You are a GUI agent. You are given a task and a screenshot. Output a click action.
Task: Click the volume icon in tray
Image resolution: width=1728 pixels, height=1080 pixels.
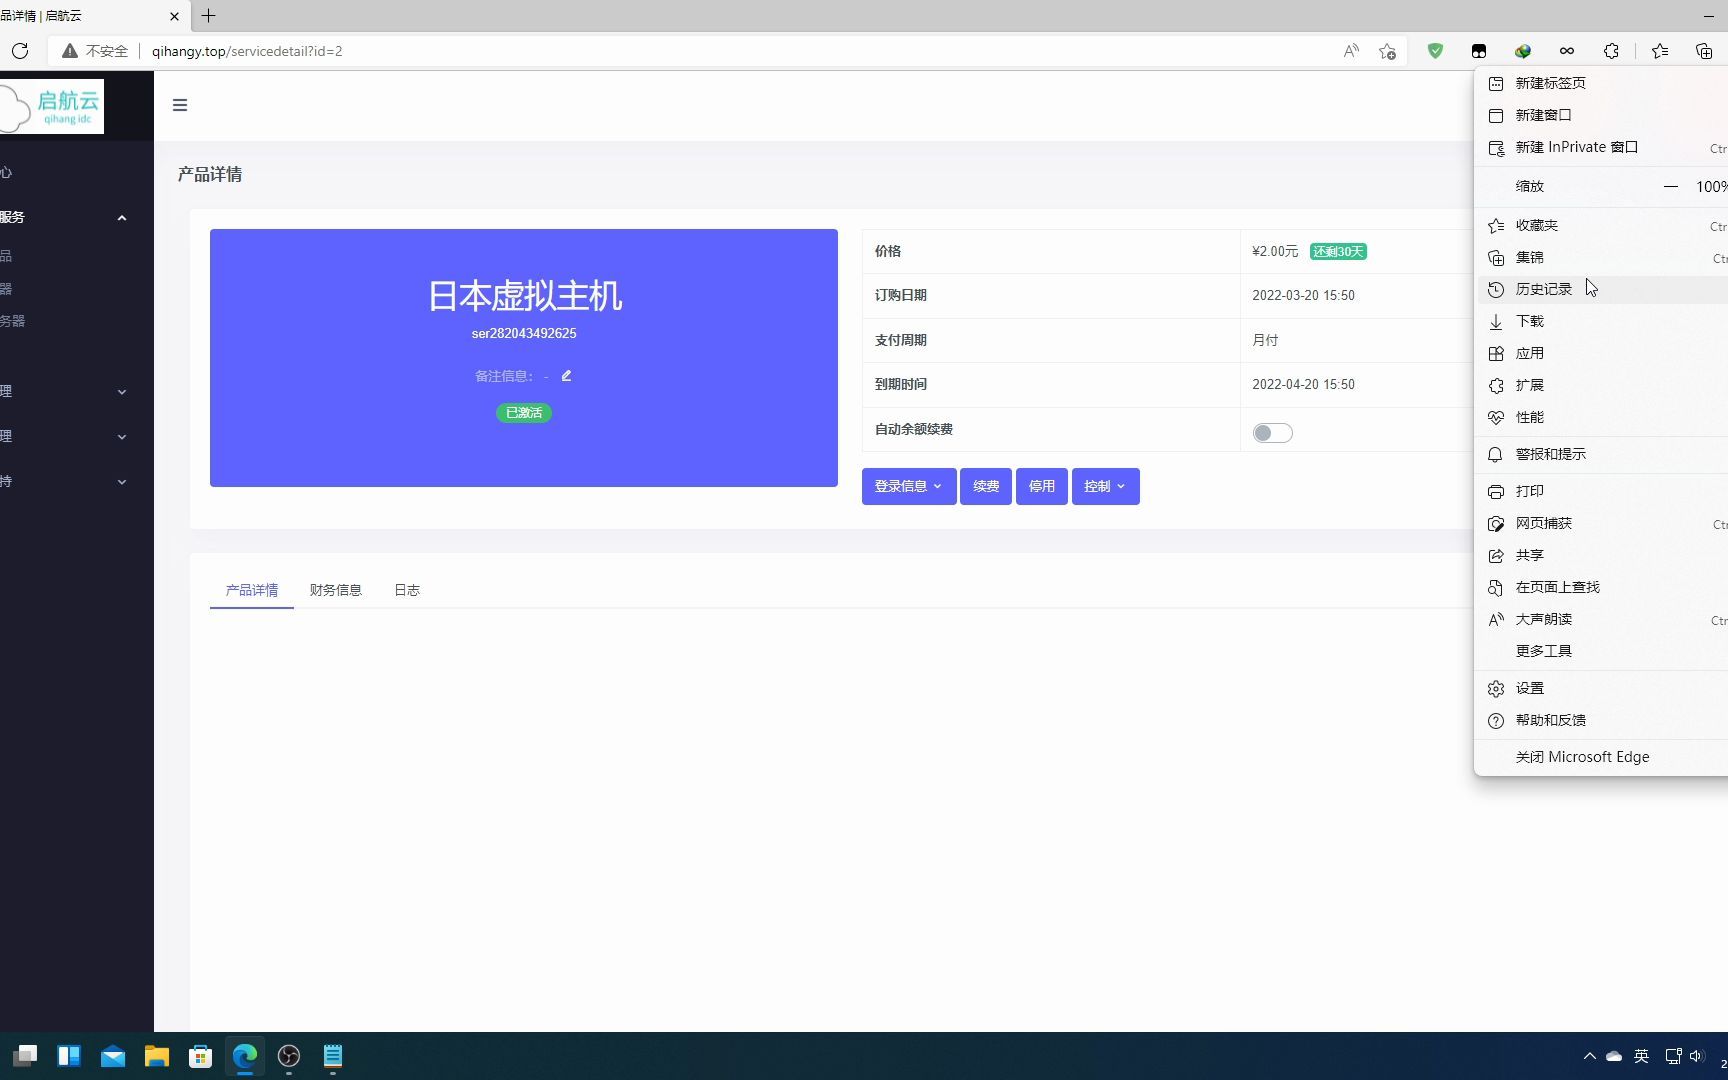(x=1696, y=1056)
